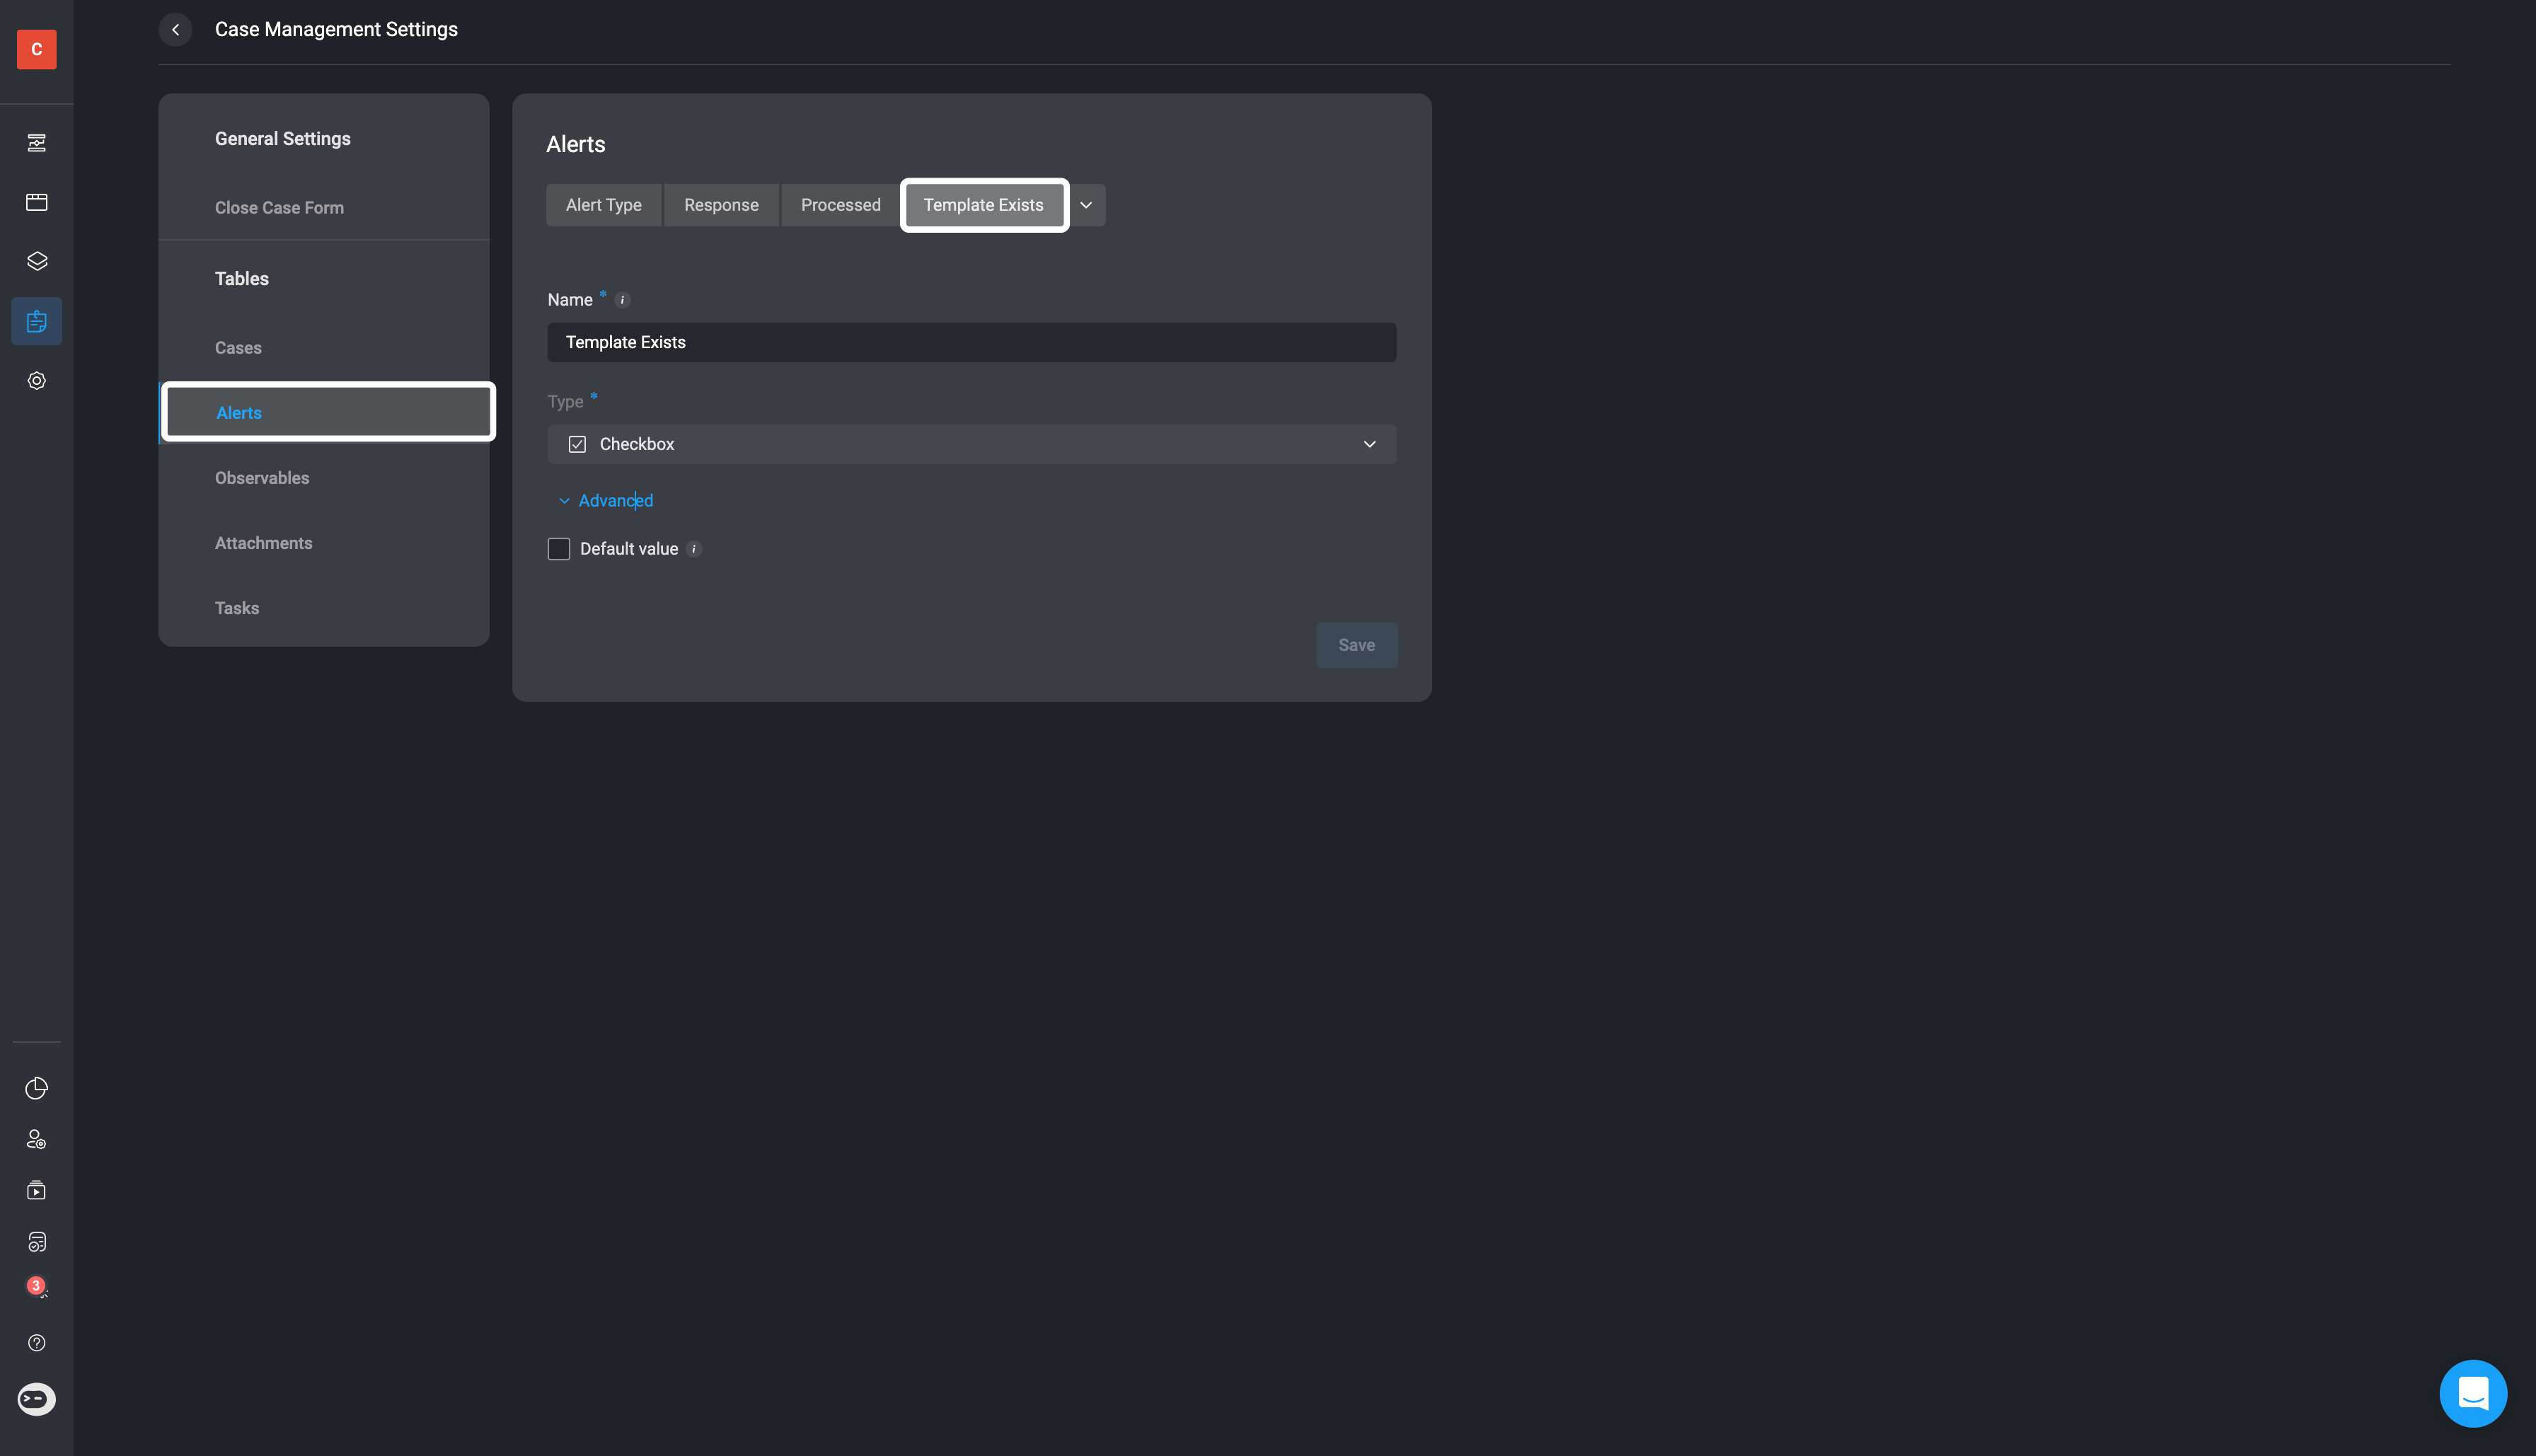Click the General Settings heading
The image size is (2536, 1456).
[x=283, y=139]
